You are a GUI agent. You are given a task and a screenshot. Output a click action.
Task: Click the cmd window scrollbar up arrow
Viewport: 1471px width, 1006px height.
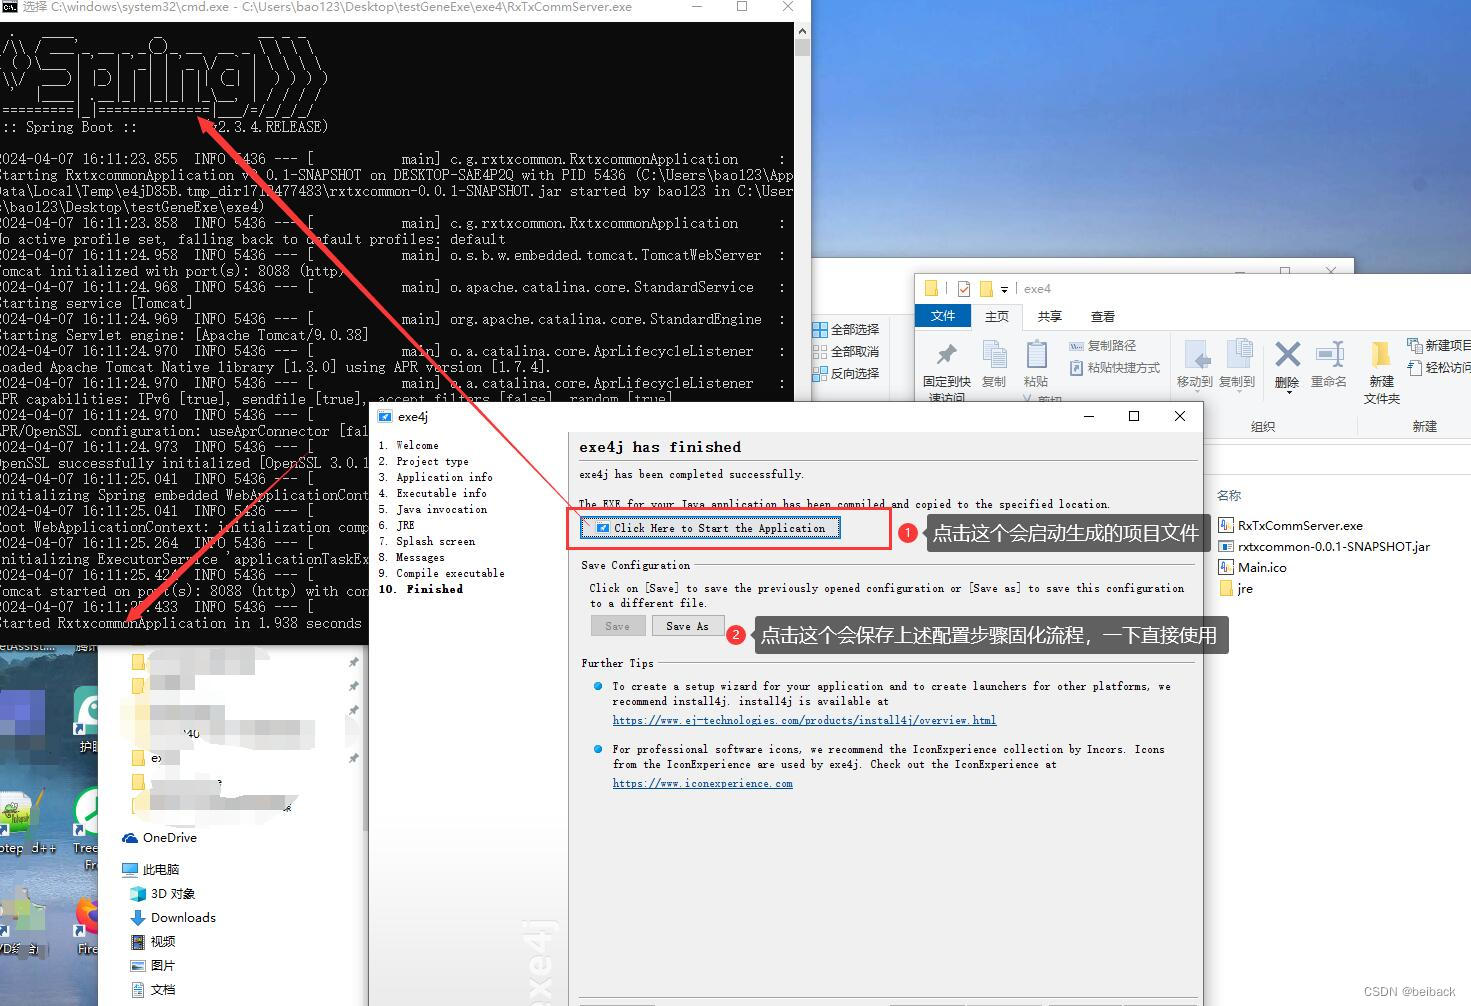click(x=802, y=31)
